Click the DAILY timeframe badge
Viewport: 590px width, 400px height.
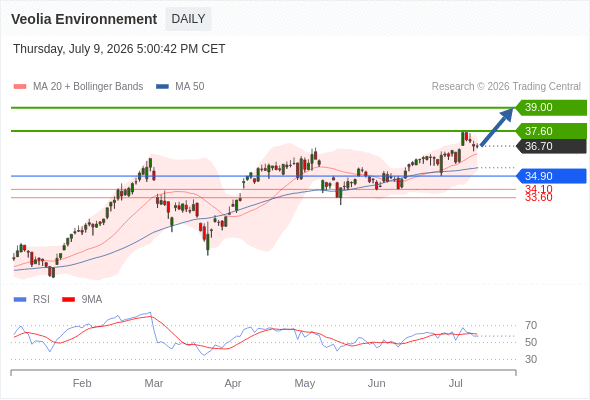point(189,19)
